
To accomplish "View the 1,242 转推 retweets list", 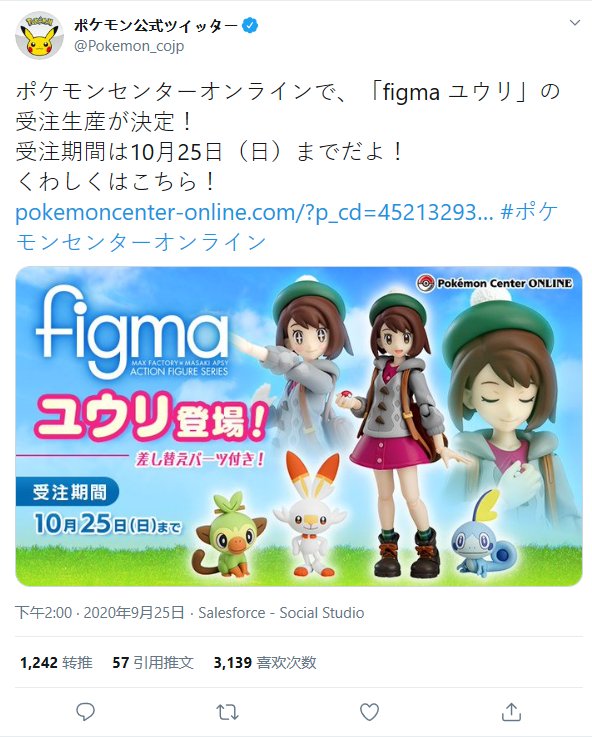I will tap(56, 663).
